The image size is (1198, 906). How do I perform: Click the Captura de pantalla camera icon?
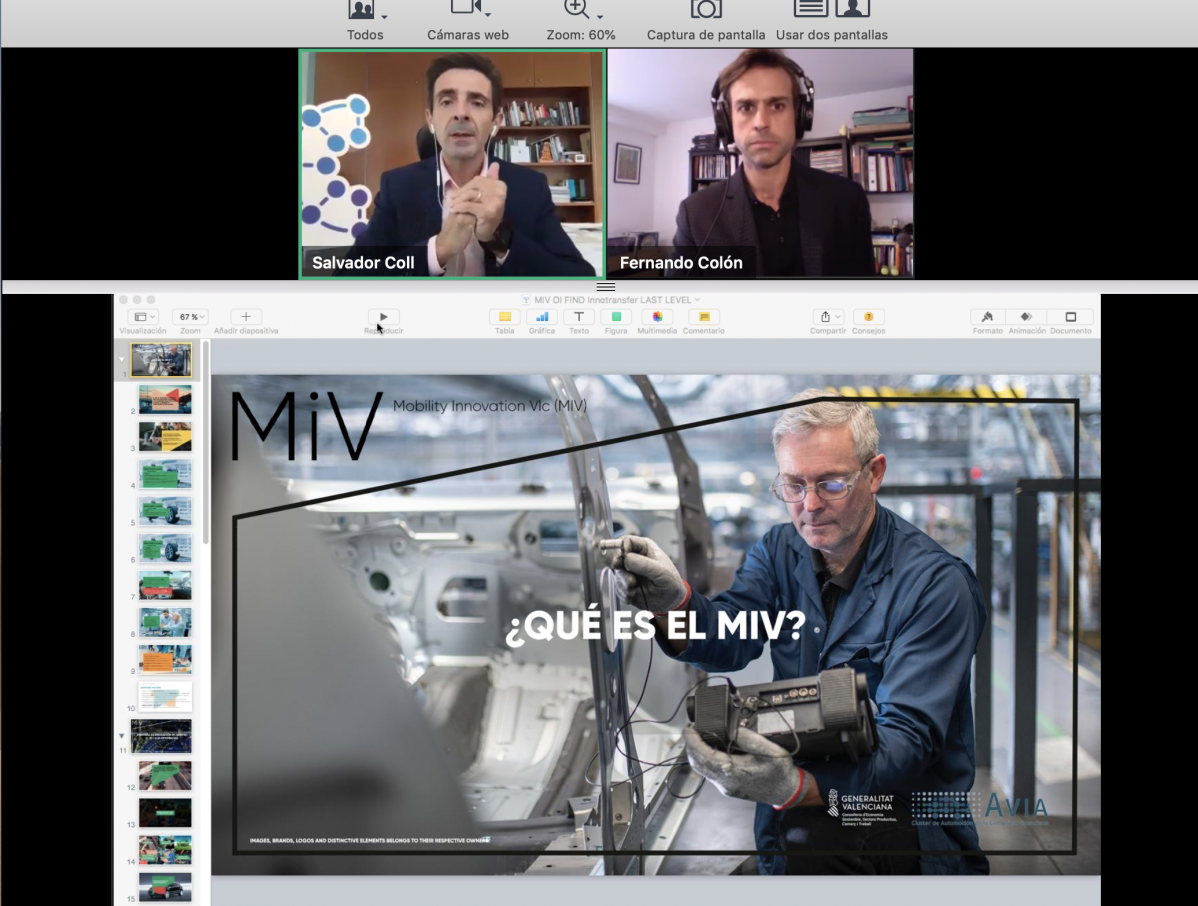706,9
